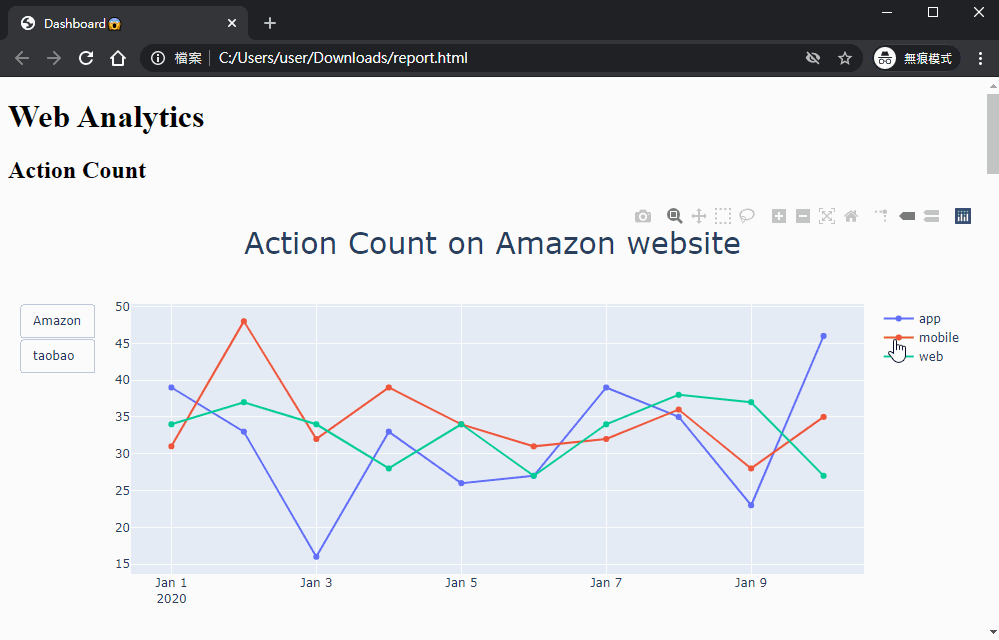Select the taobao button
The width and height of the screenshot is (999, 640).
point(57,356)
